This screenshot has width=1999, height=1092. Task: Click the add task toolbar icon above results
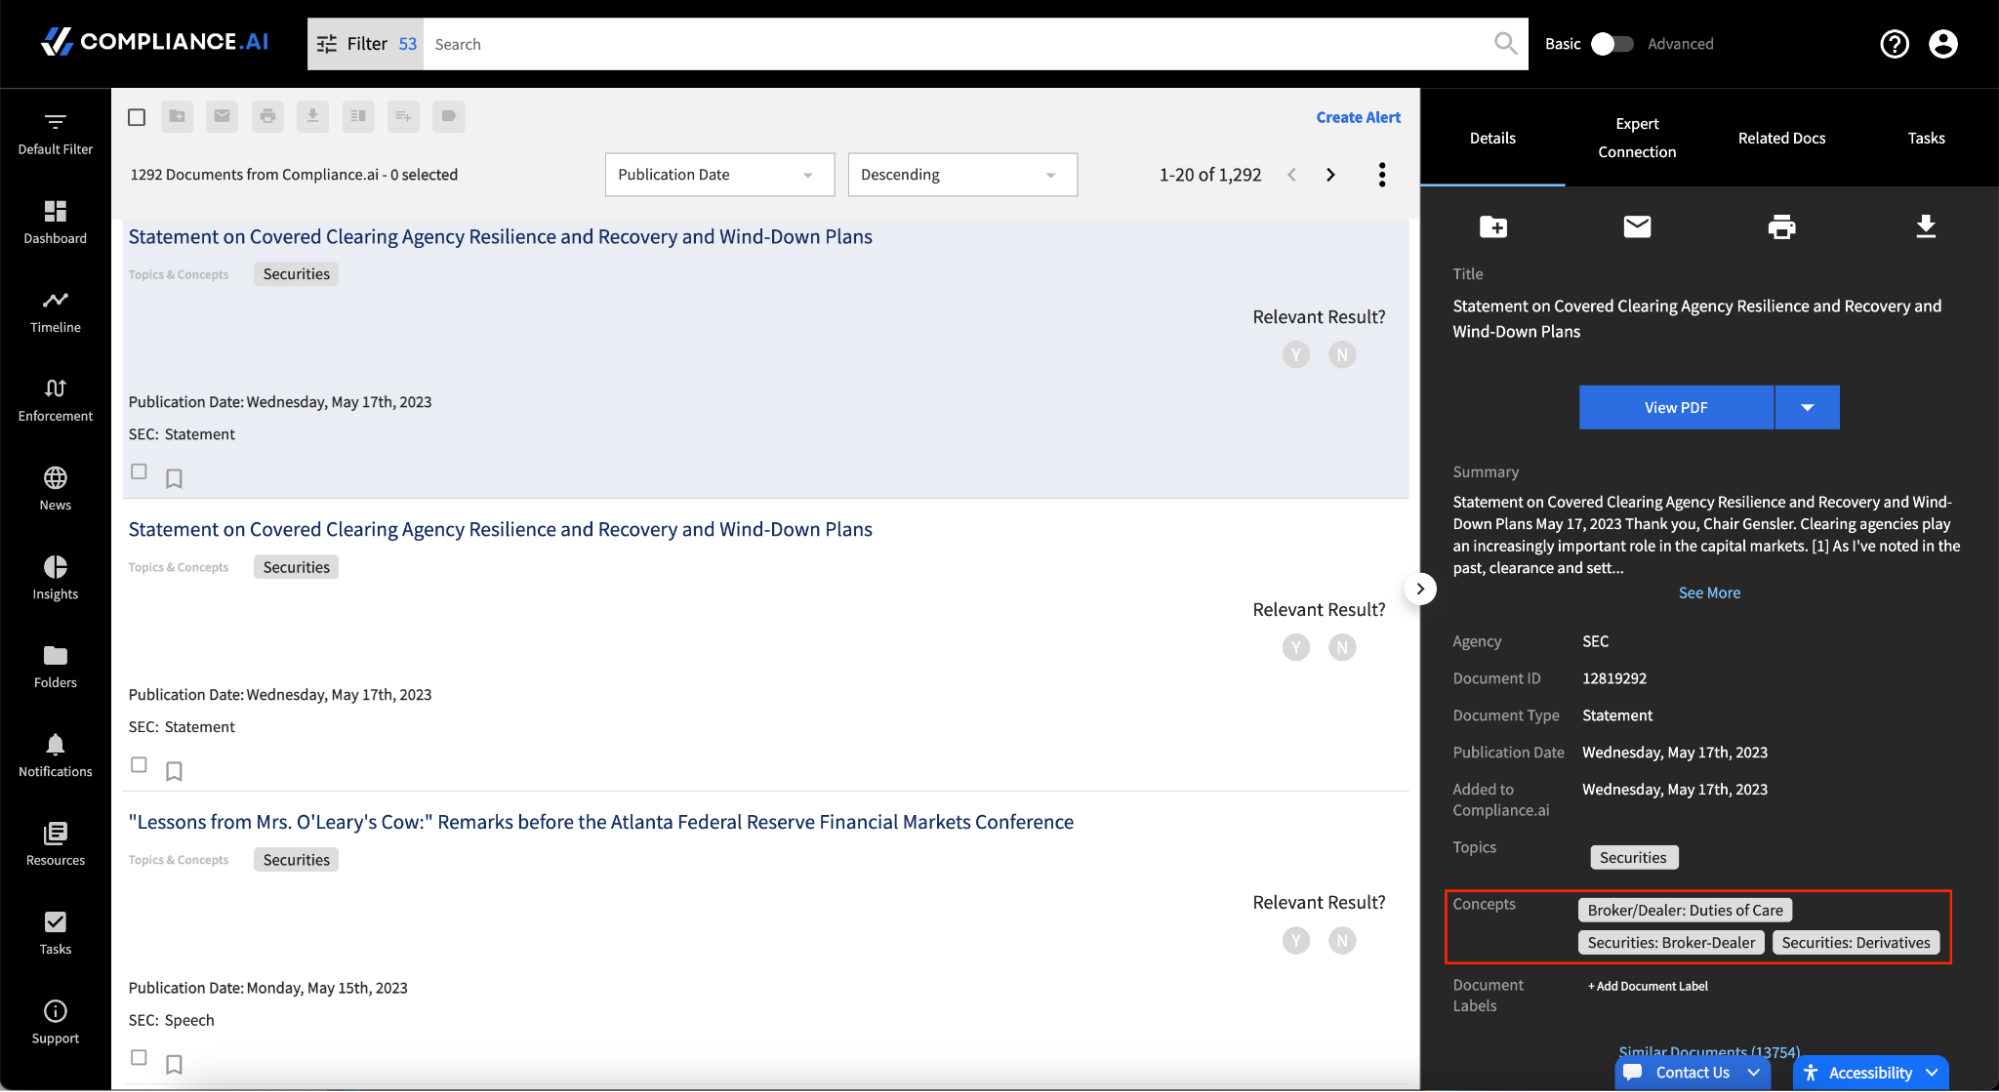tap(403, 116)
